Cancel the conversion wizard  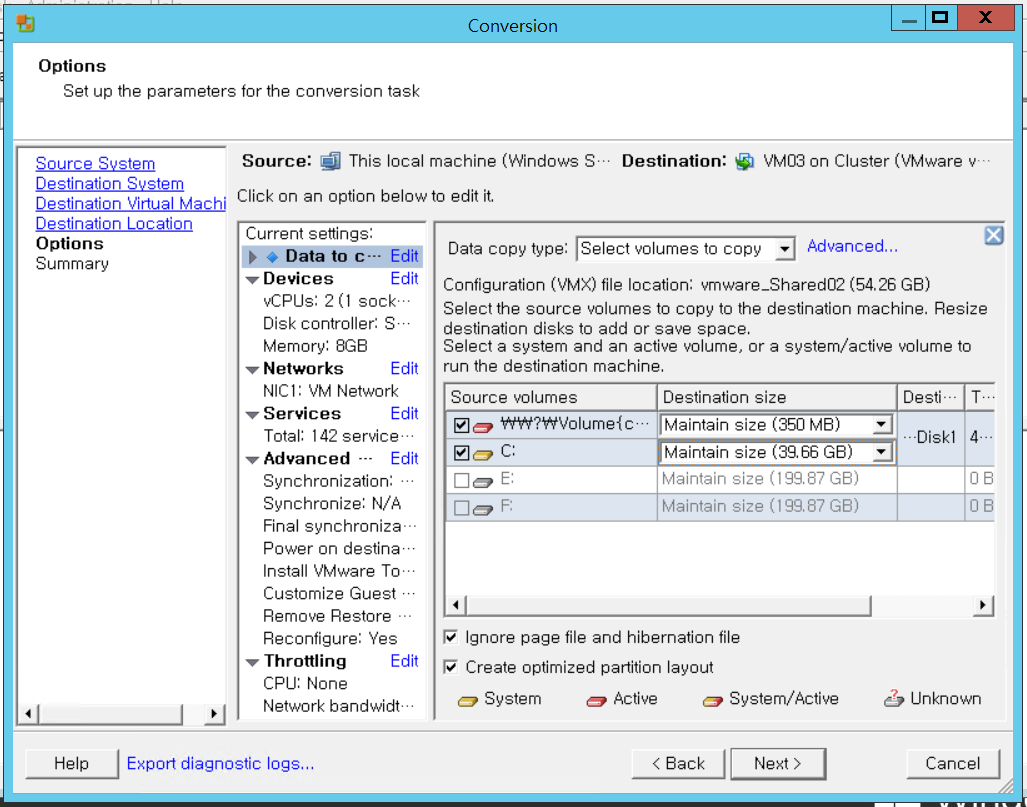[x=953, y=763]
